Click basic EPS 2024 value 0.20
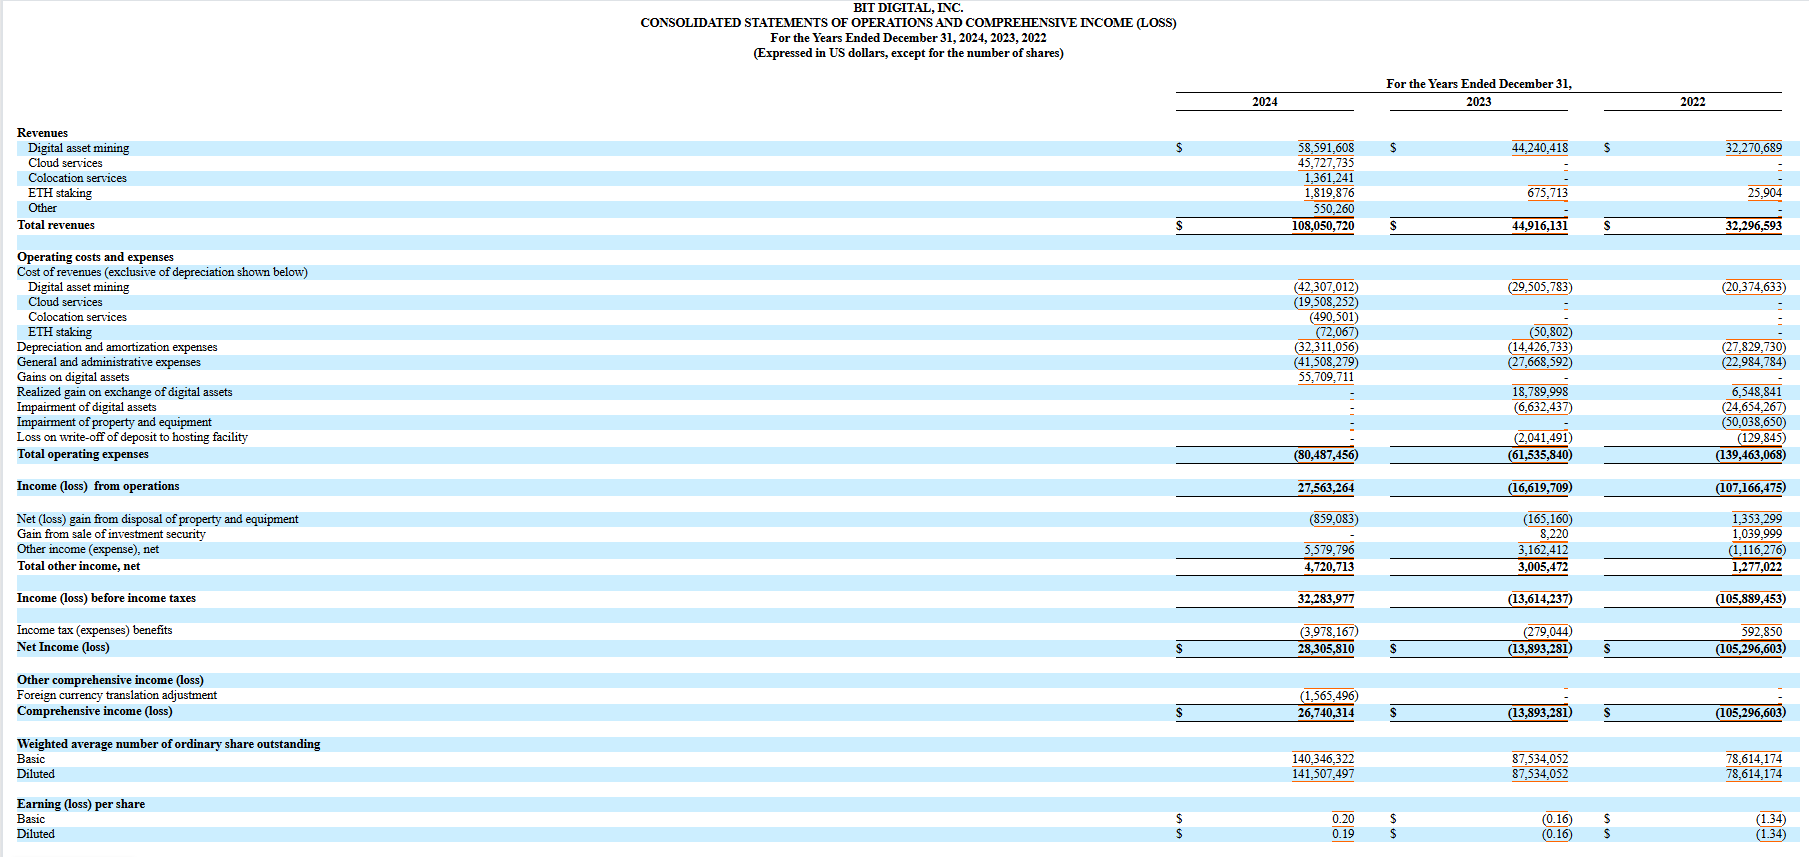This screenshot has width=1809, height=857. tap(1343, 819)
